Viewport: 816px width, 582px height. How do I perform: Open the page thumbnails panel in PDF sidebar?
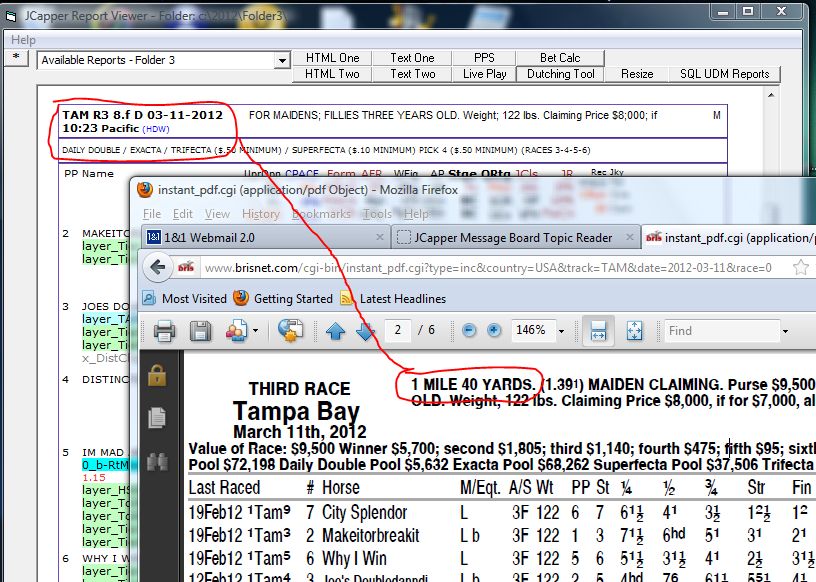pyautogui.click(x=157, y=417)
